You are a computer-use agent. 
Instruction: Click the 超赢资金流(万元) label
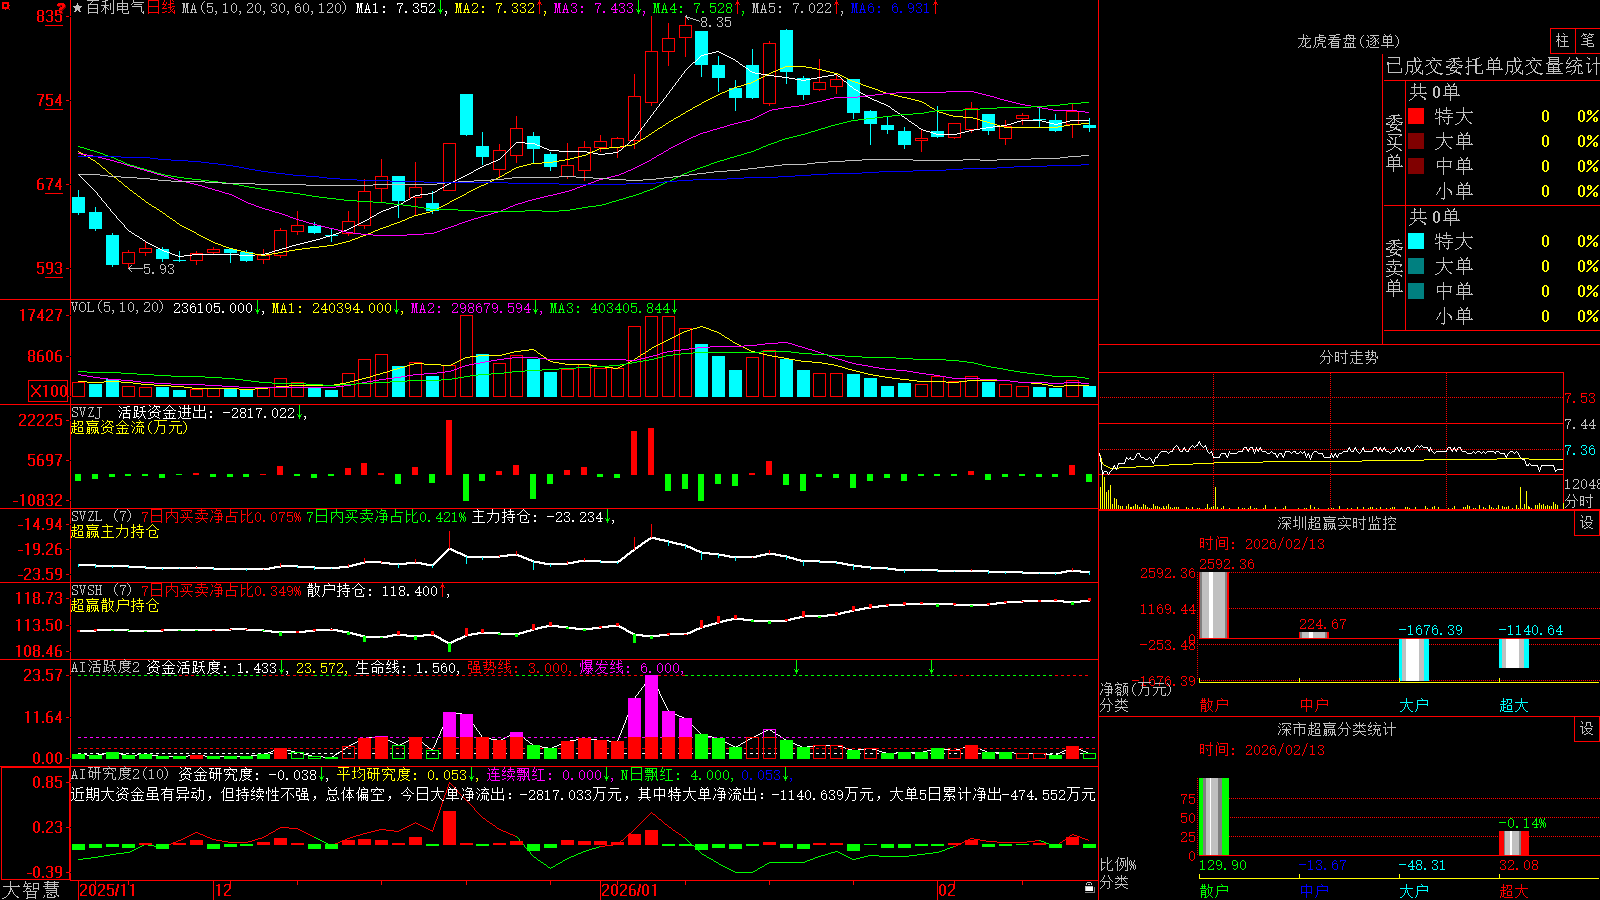pyautogui.click(x=129, y=427)
